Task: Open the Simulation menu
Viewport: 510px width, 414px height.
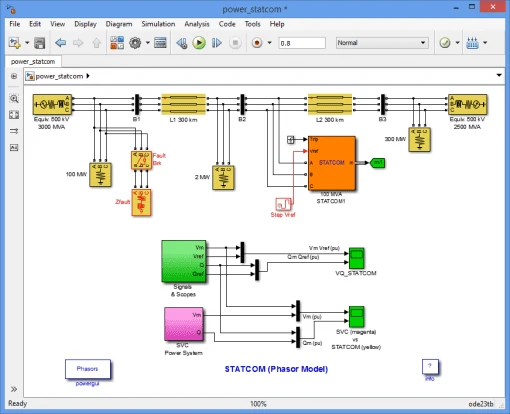Action: 158,24
